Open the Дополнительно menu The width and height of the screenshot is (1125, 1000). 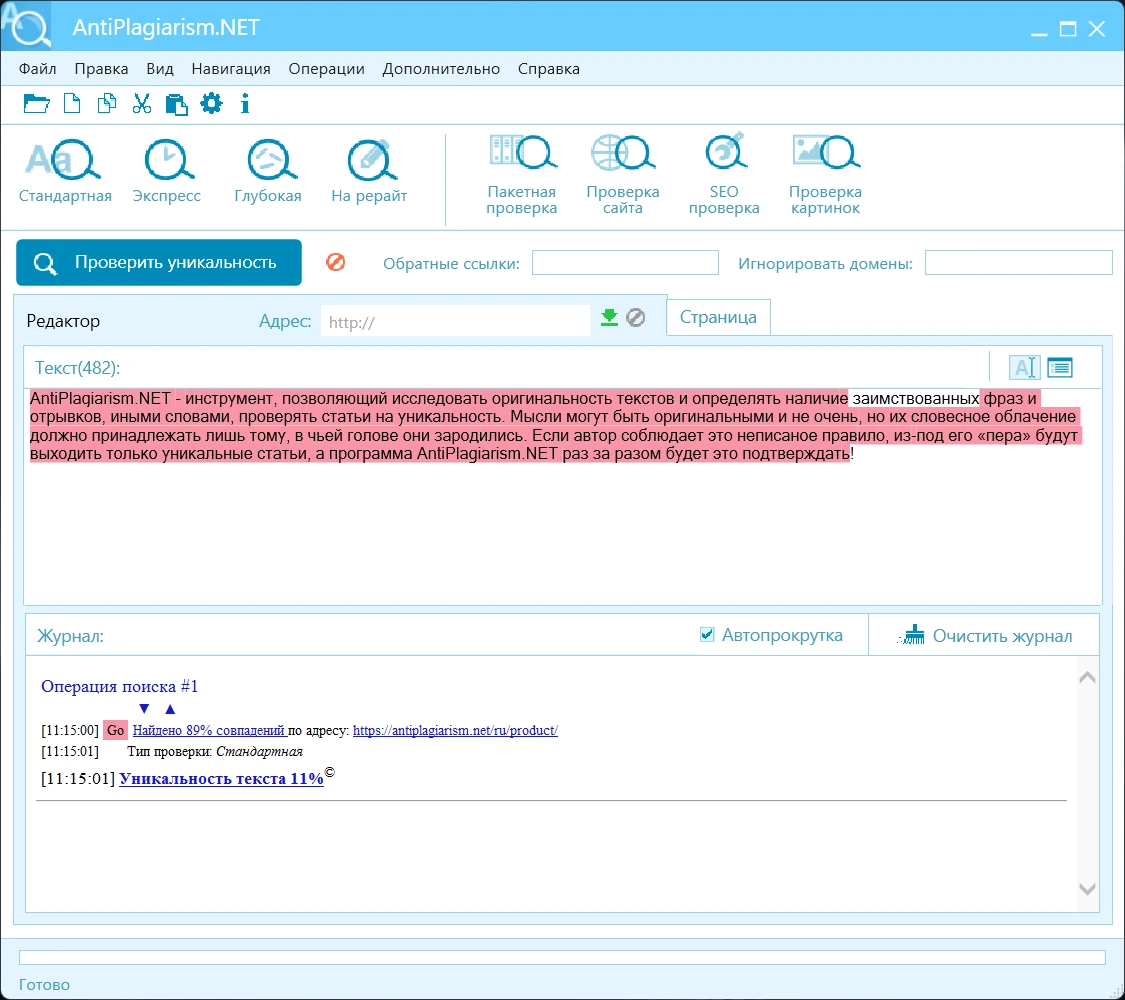pyautogui.click(x=441, y=69)
